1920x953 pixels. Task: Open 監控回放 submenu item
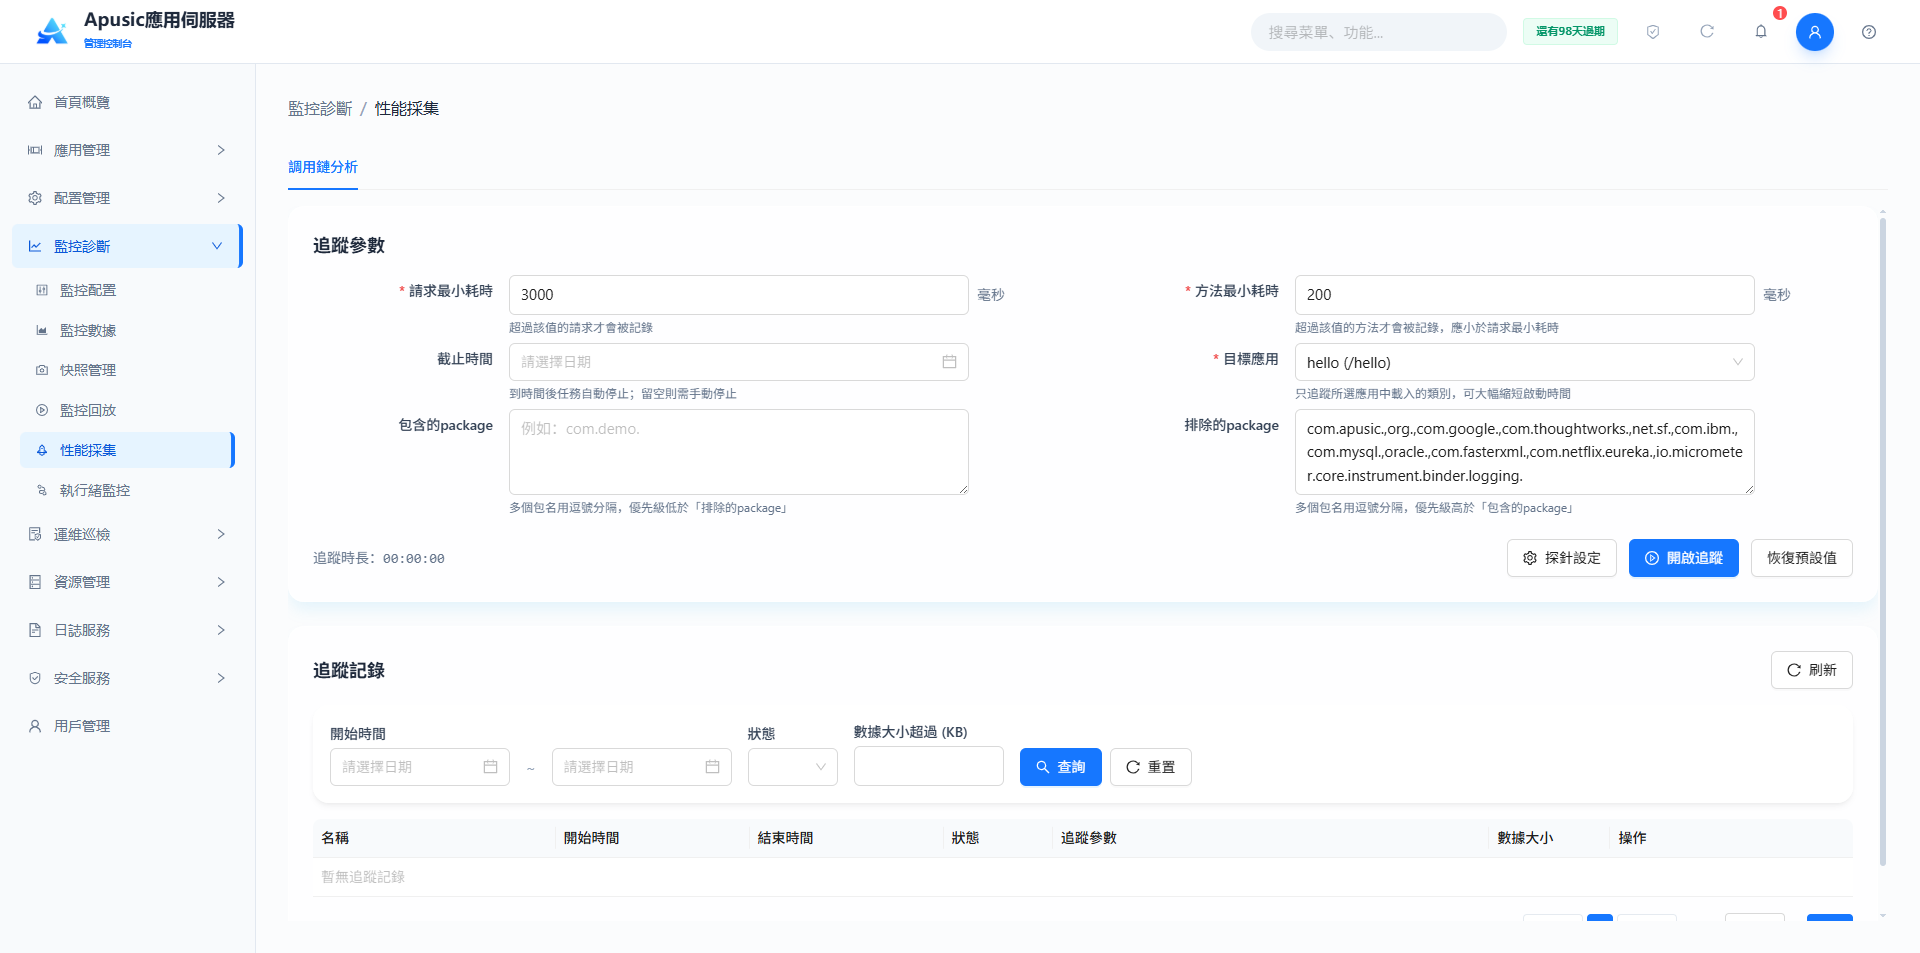[127, 410]
